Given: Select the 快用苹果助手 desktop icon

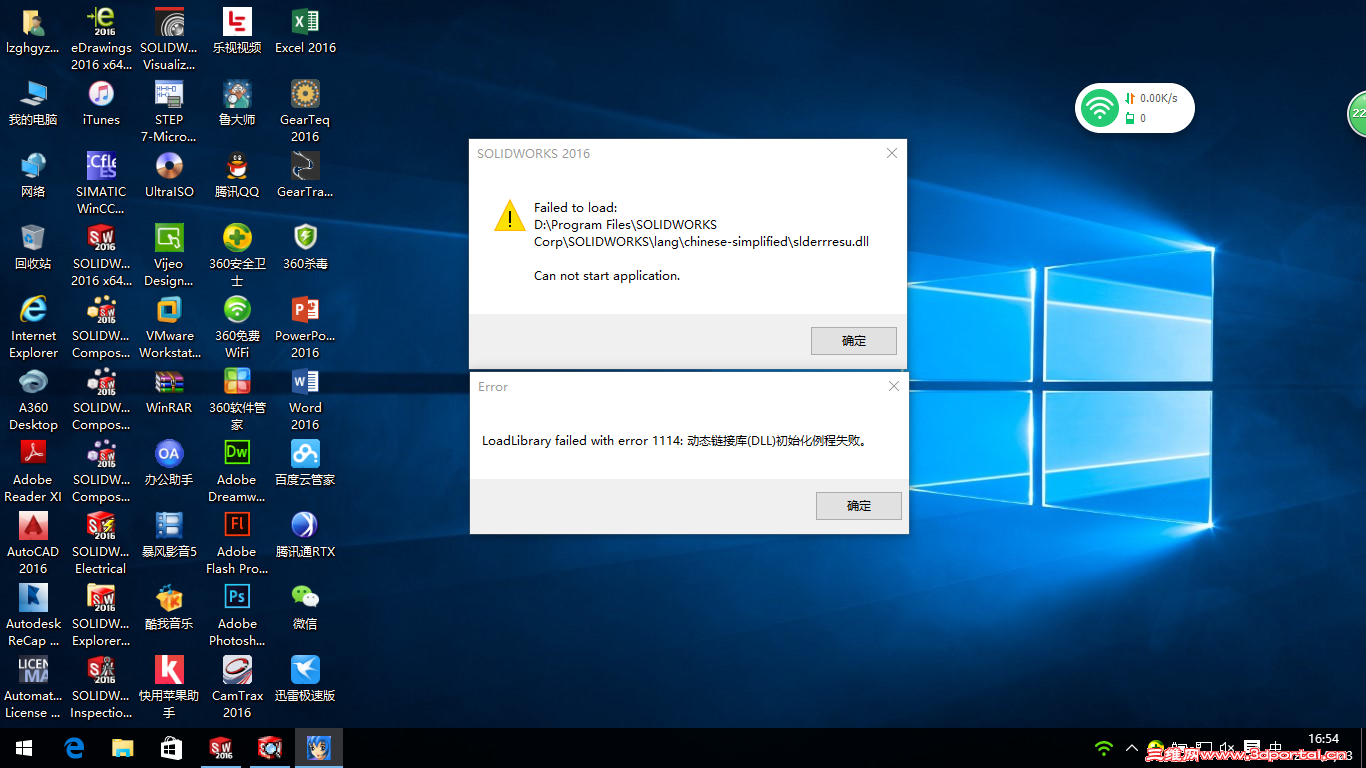Looking at the screenshot, I should [x=169, y=687].
